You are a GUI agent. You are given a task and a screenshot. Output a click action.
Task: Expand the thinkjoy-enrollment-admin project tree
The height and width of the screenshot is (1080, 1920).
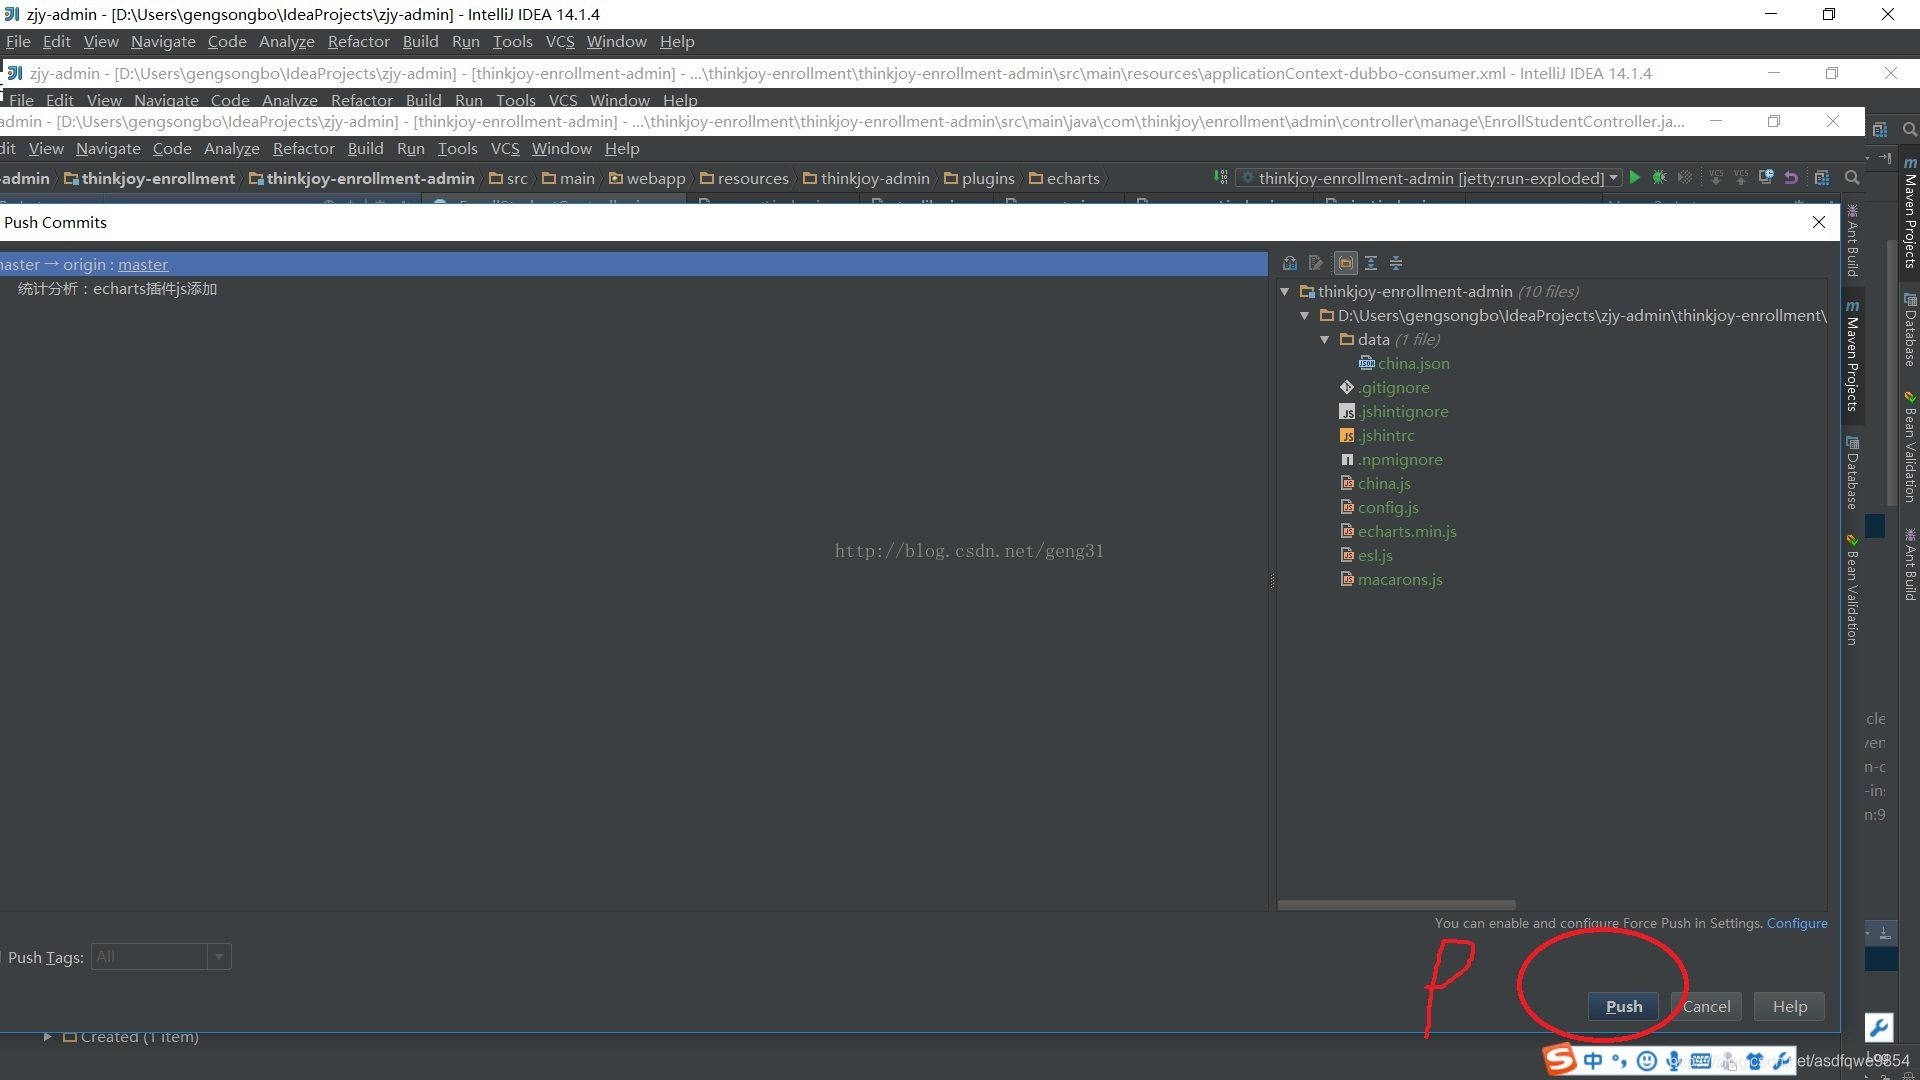(1286, 290)
